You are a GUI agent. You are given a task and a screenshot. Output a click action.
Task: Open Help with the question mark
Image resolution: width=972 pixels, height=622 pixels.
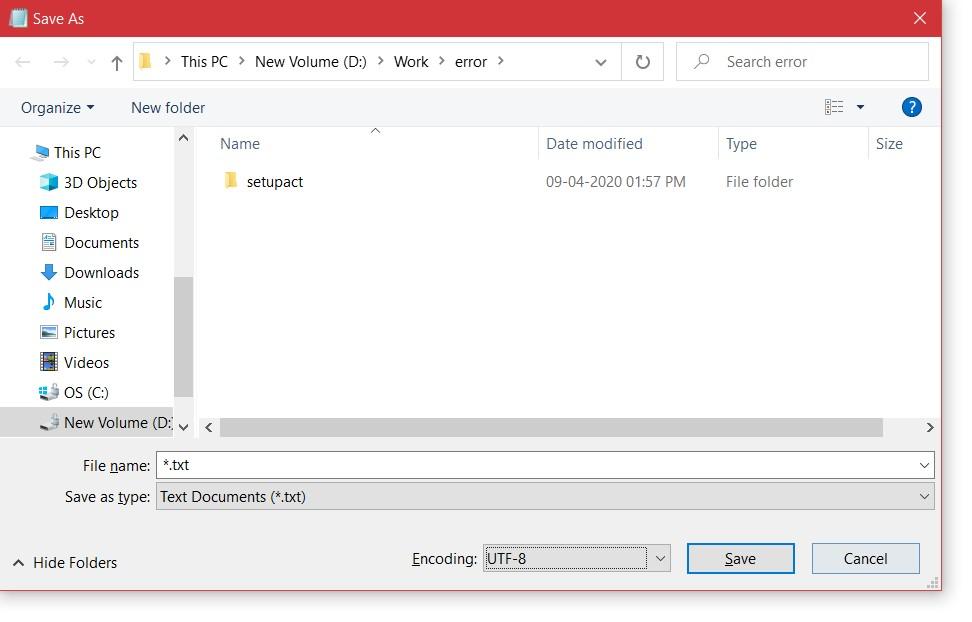[x=911, y=107]
